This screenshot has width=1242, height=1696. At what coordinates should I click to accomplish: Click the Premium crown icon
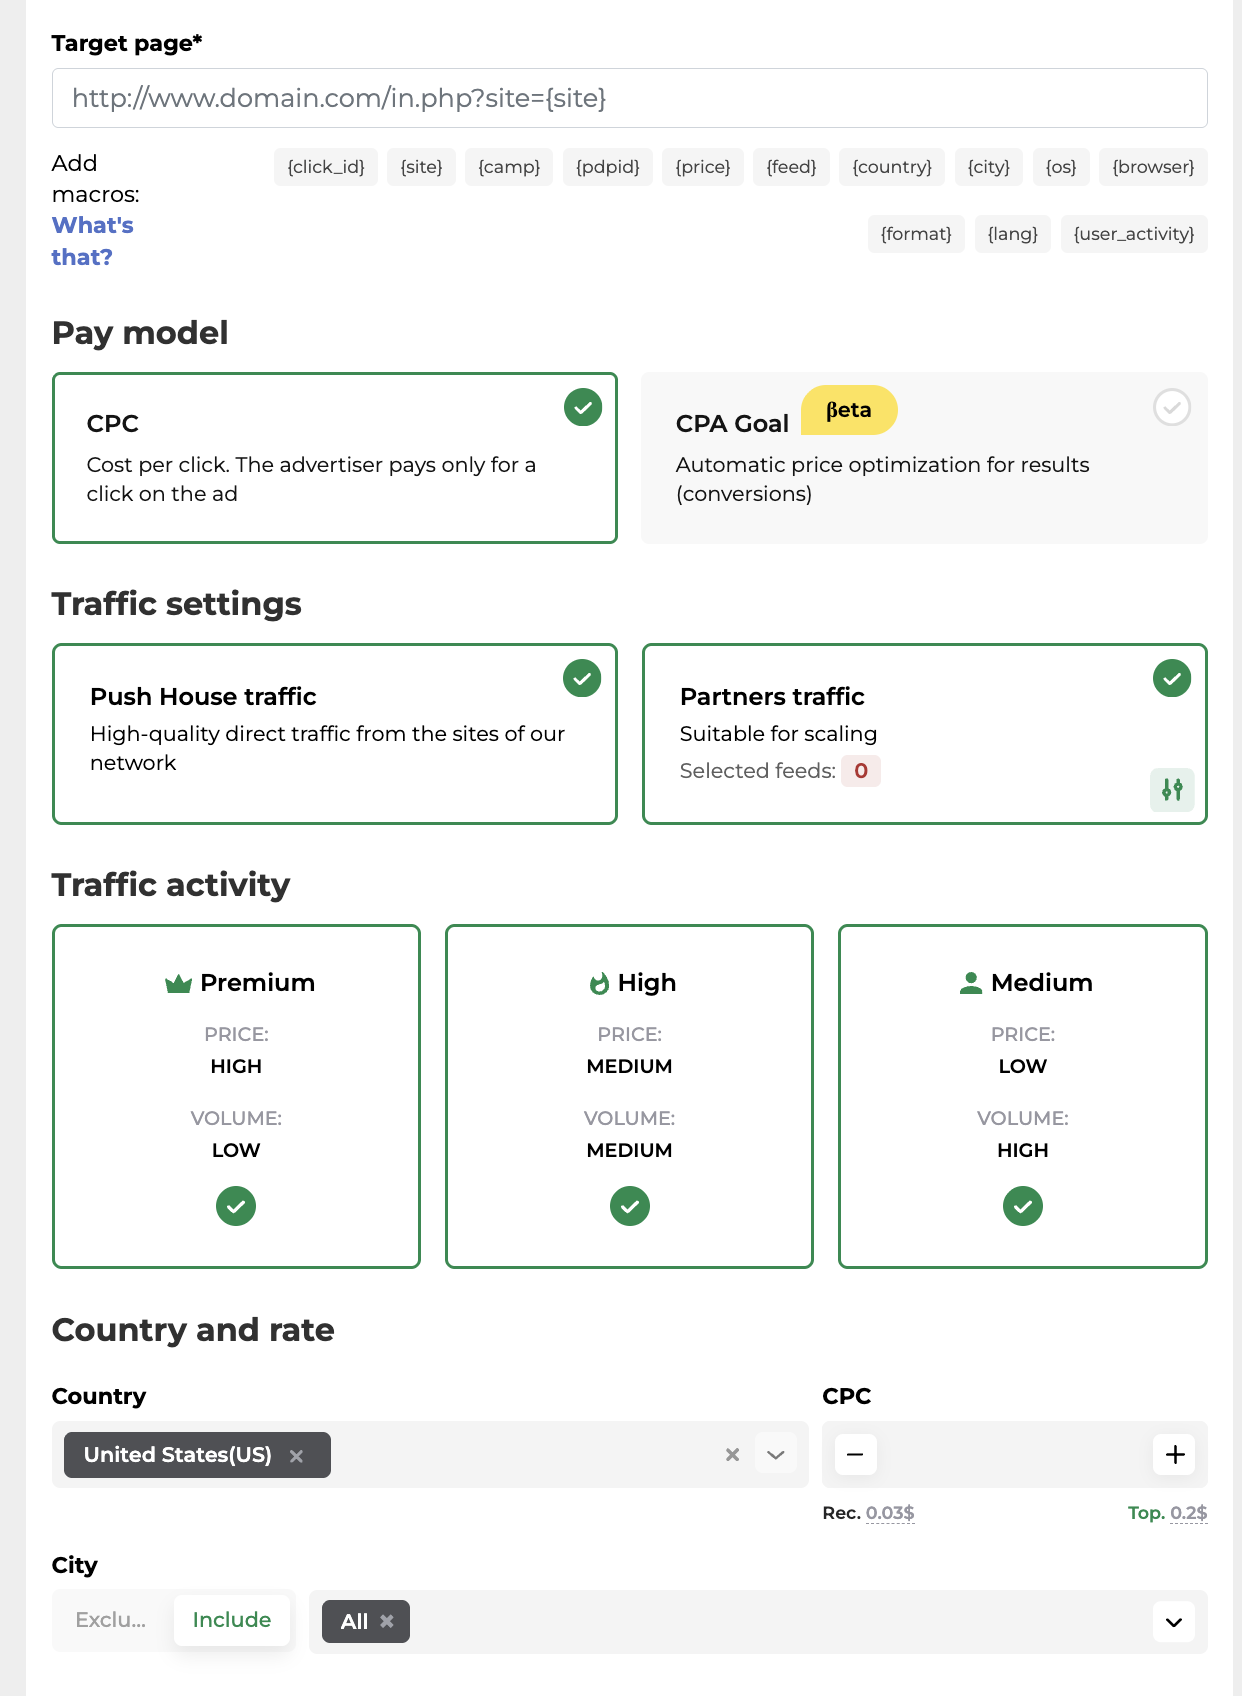(178, 984)
